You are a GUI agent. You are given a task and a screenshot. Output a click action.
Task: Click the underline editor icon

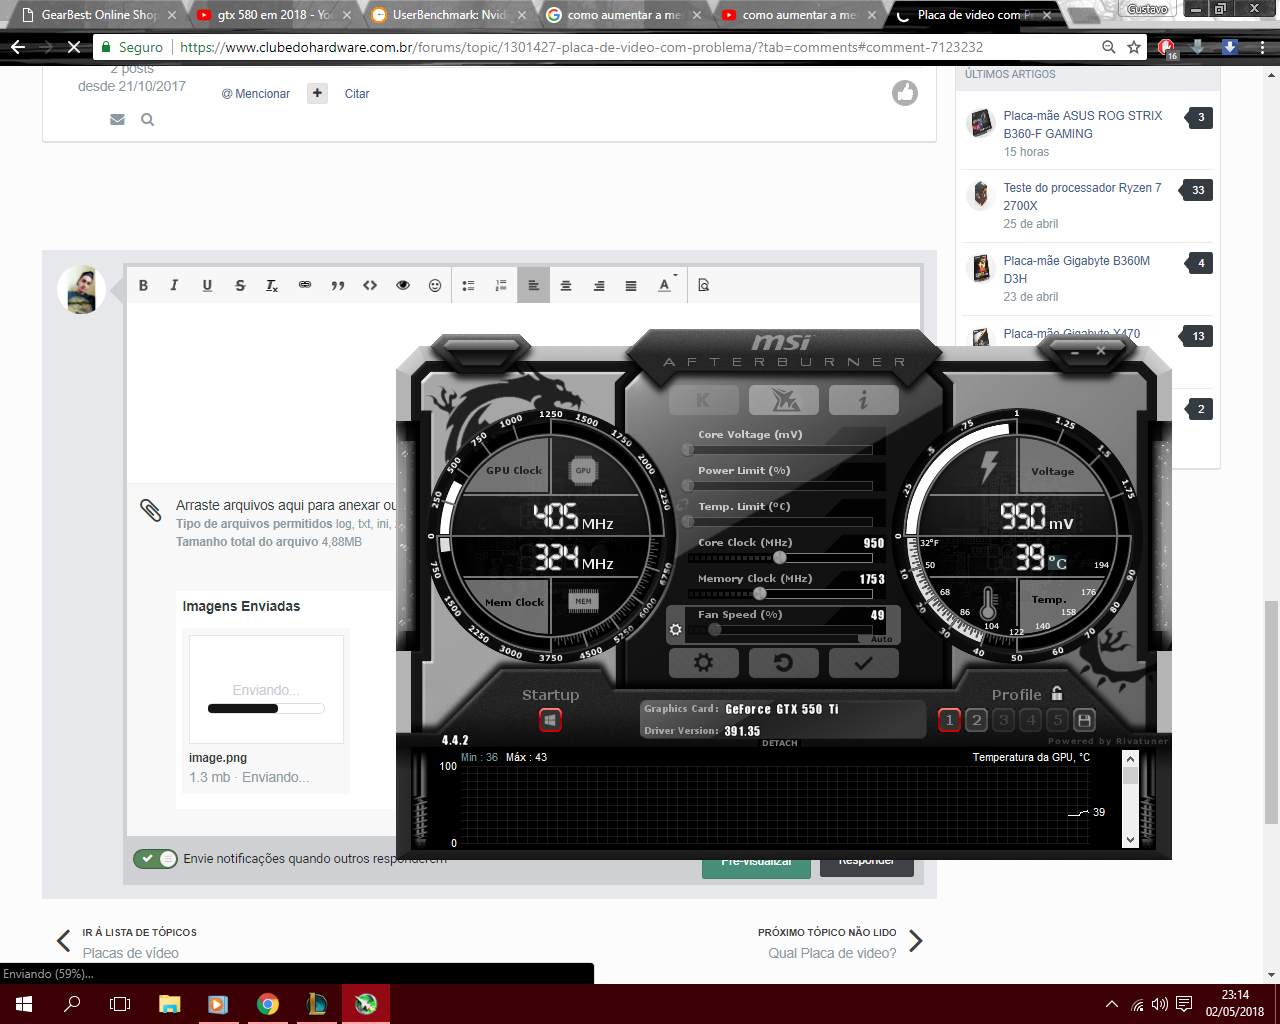[207, 286]
